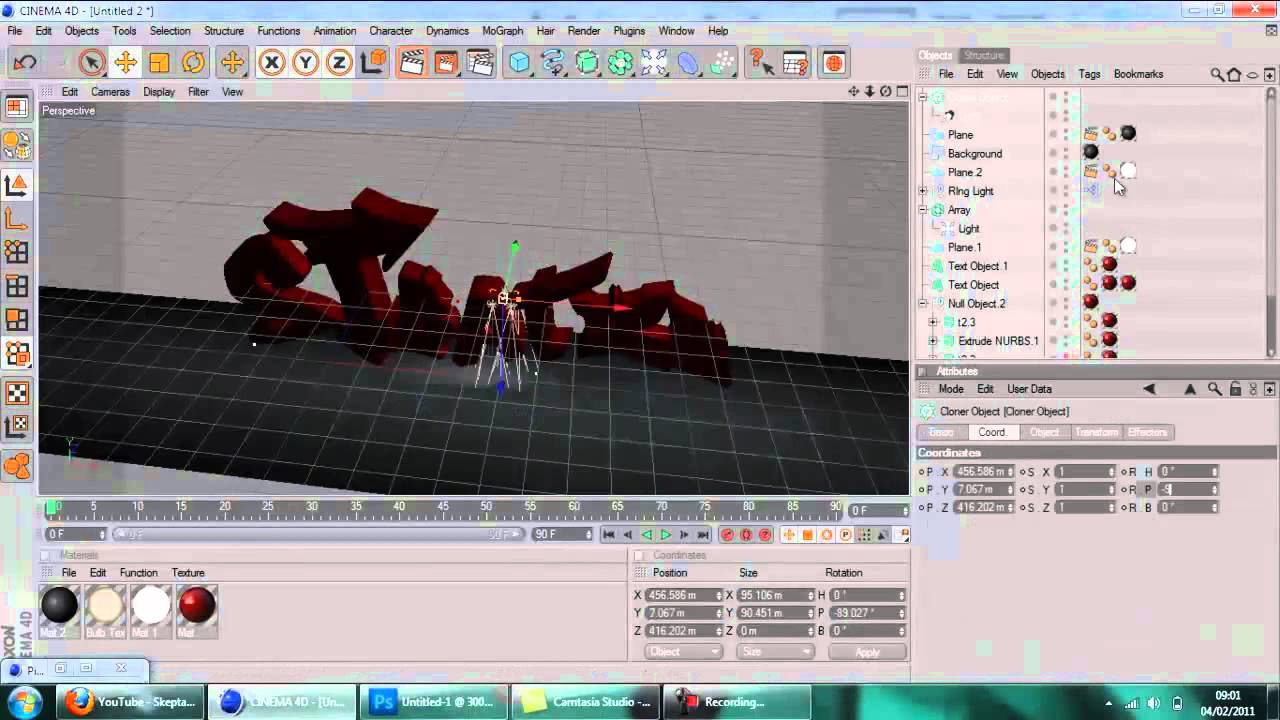
Task: Open viewport Display menu
Action: (x=159, y=92)
